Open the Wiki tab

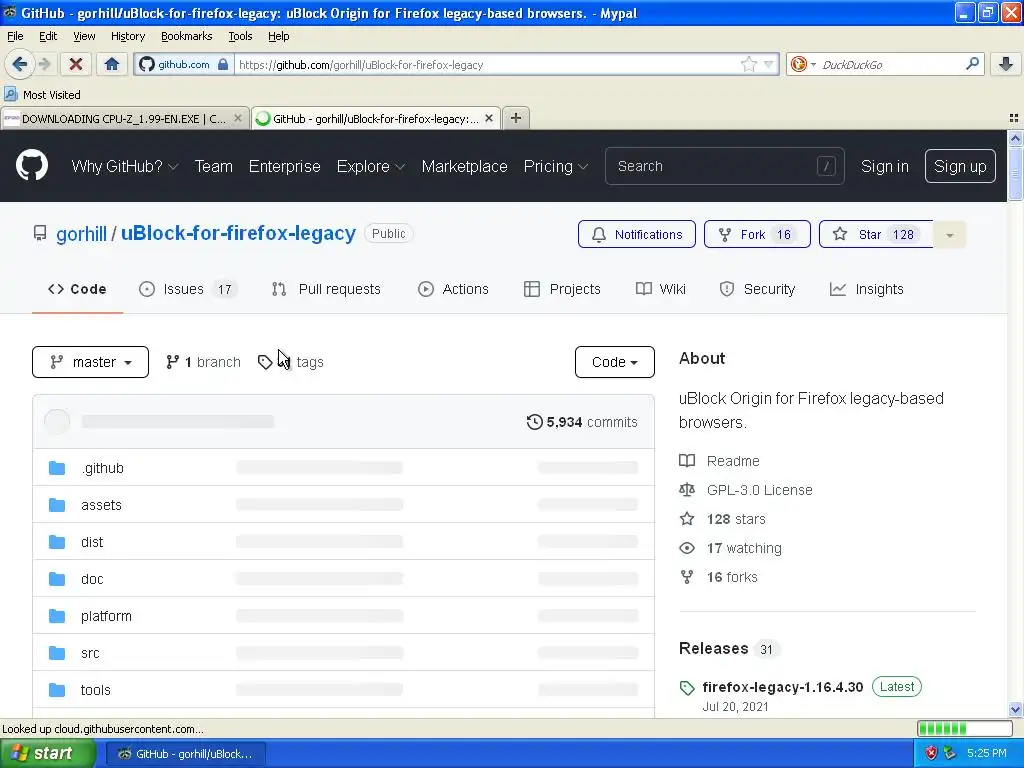pos(661,289)
